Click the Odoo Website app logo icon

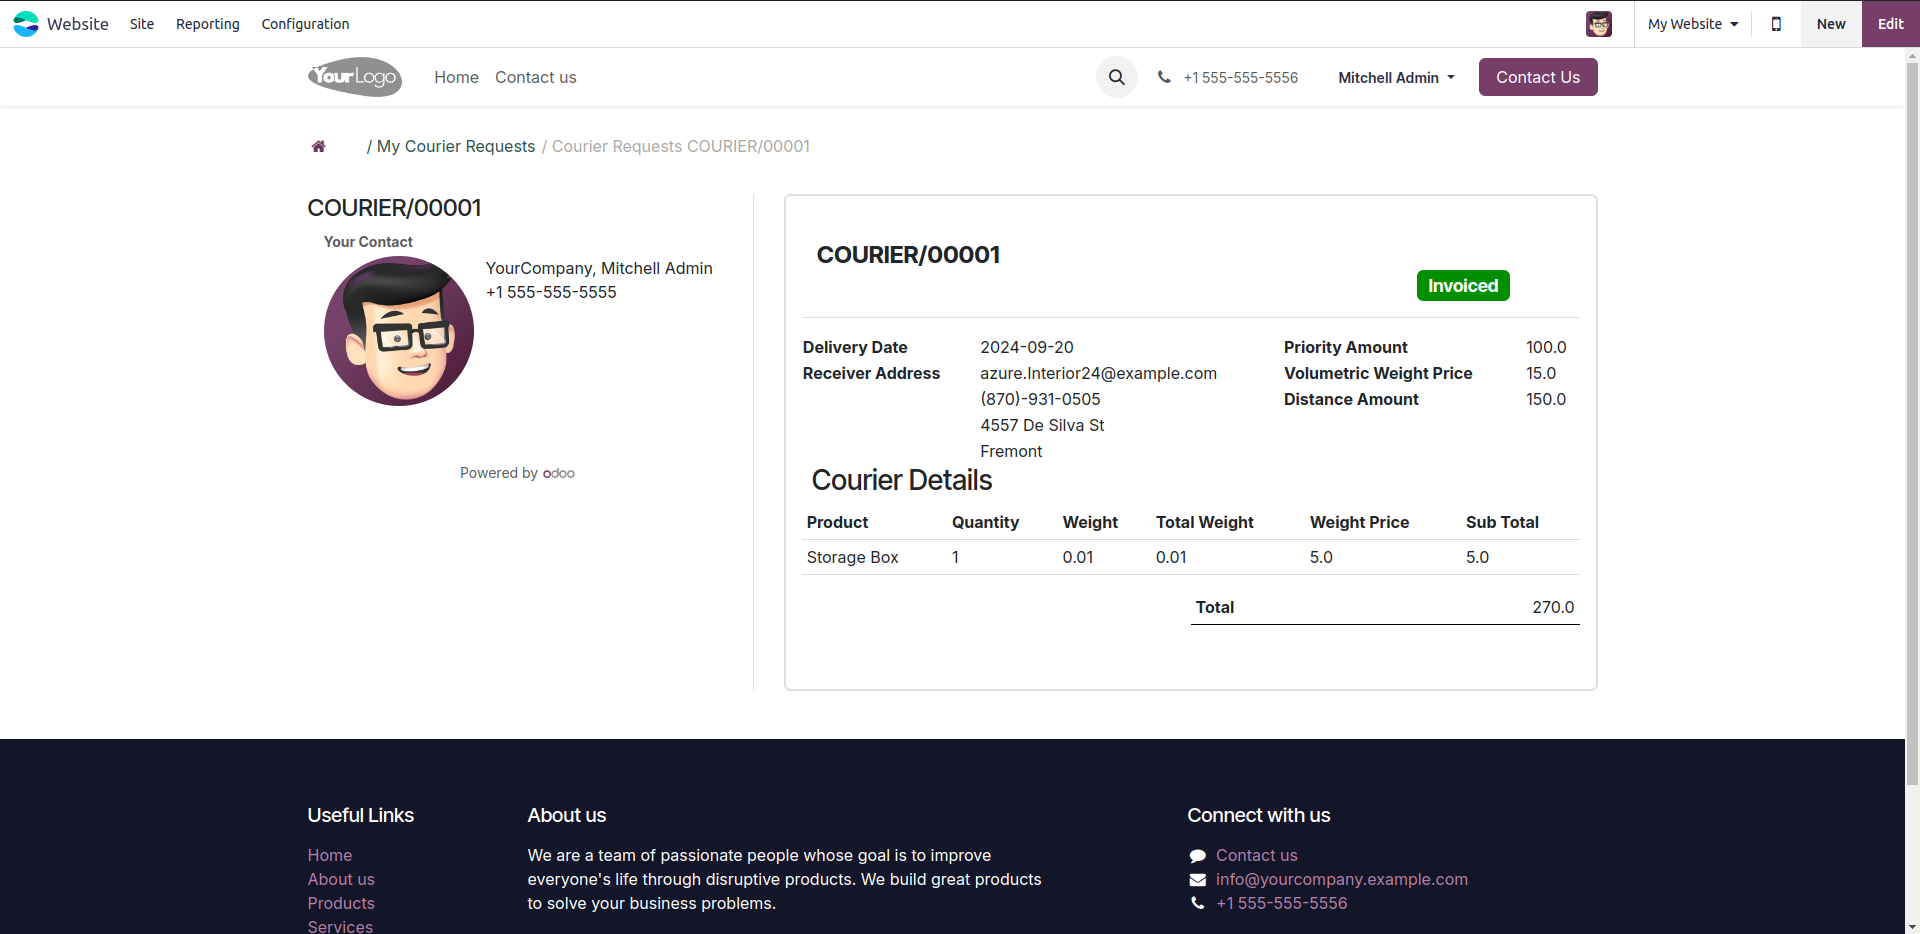(26, 24)
